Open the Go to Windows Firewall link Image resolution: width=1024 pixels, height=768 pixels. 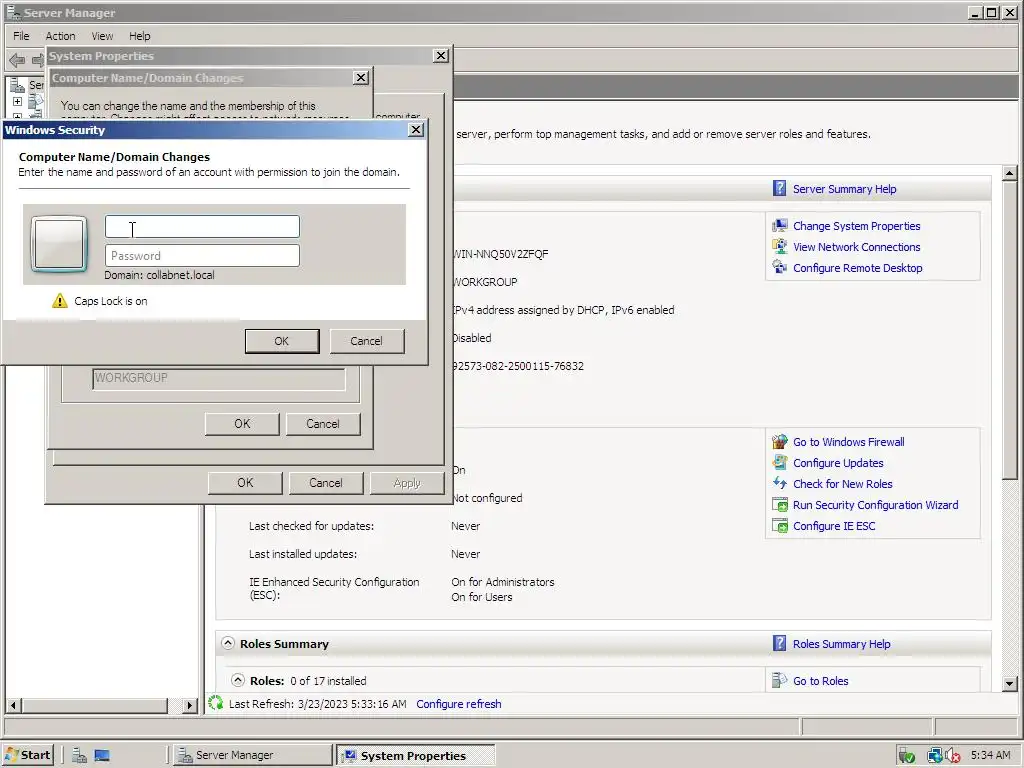[x=848, y=442]
